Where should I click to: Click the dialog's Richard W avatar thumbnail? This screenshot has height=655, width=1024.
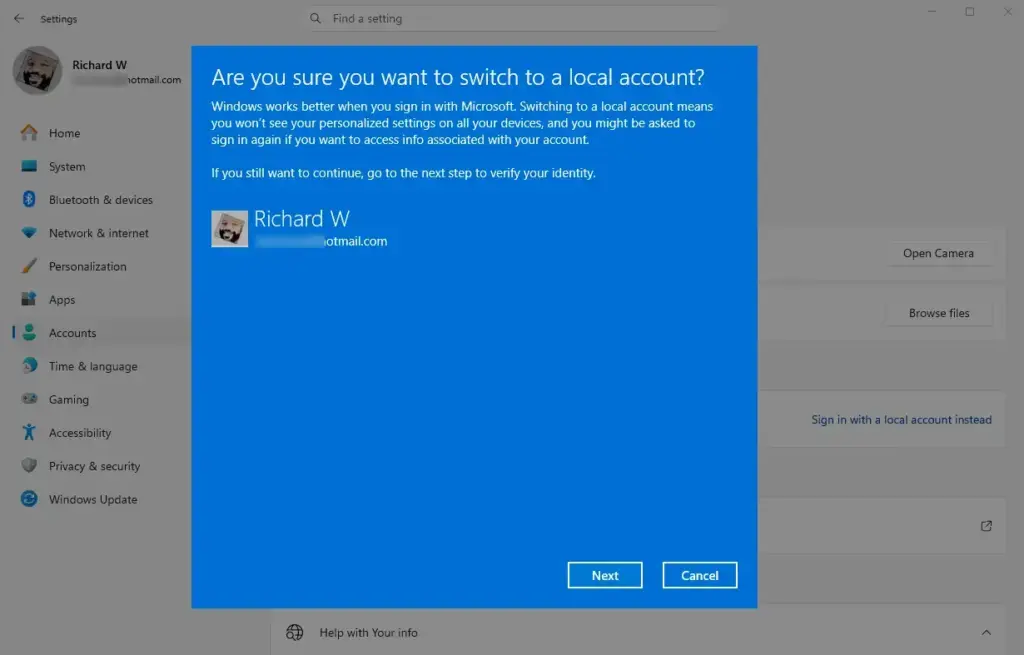[229, 229]
